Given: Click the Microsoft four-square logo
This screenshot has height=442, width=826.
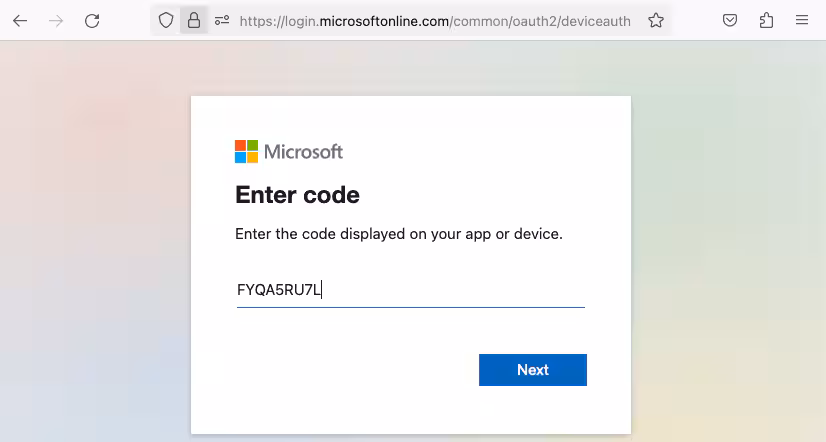Looking at the screenshot, I should click(246, 151).
